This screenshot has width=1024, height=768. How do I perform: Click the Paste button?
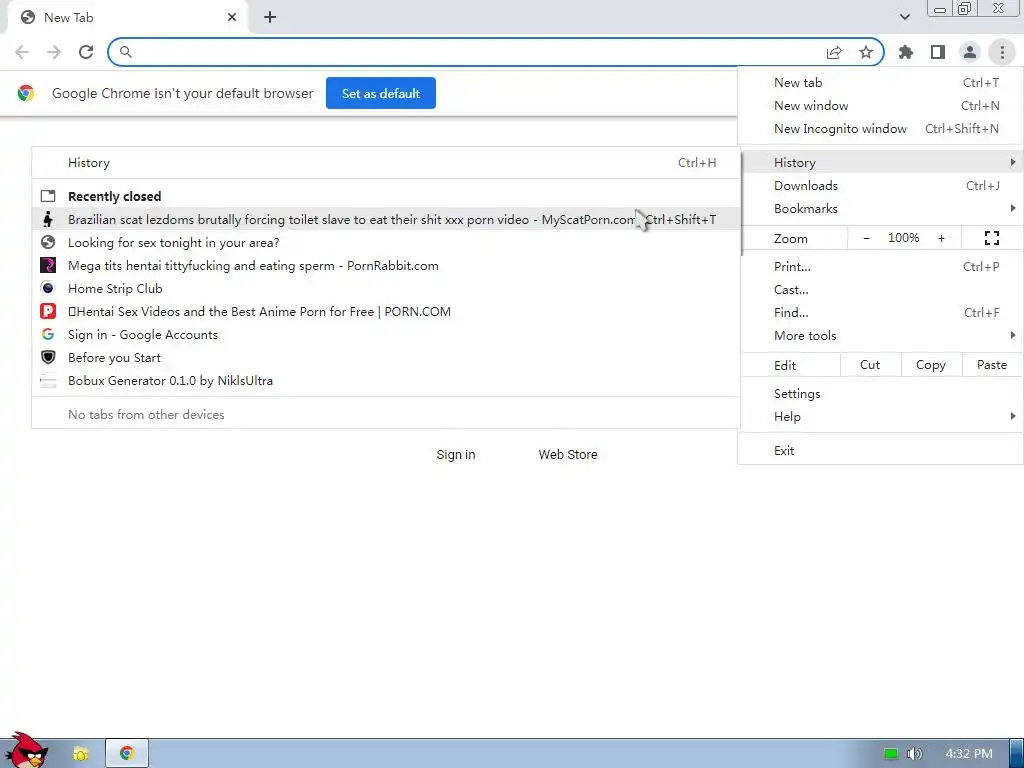coord(991,365)
